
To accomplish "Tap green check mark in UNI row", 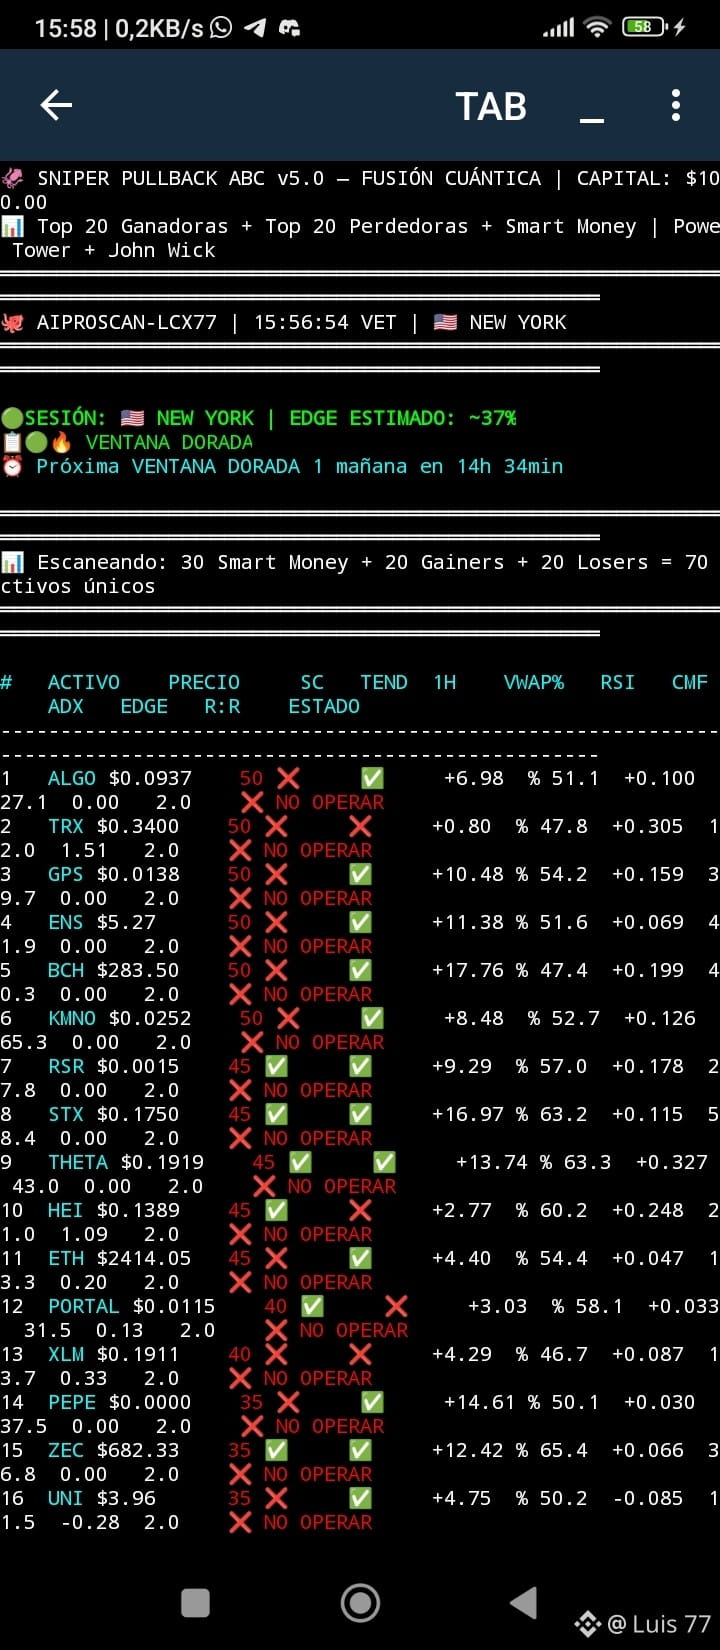I will pyautogui.click(x=360, y=1498).
